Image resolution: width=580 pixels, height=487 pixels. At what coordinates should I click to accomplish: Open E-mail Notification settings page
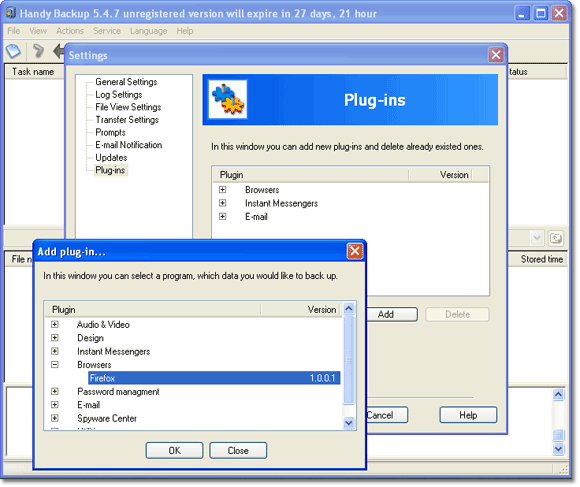pyautogui.click(x=128, y=145)
